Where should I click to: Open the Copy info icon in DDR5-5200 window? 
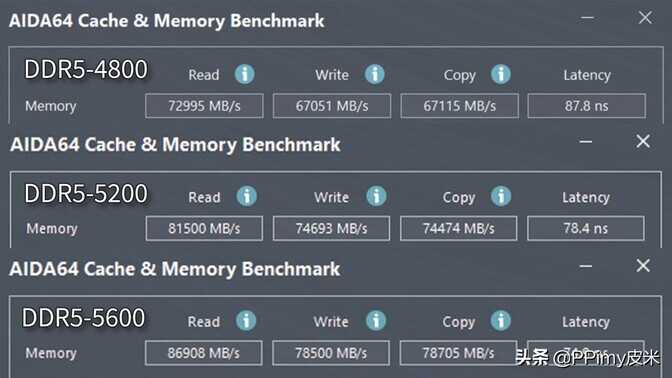click(501, 196)
